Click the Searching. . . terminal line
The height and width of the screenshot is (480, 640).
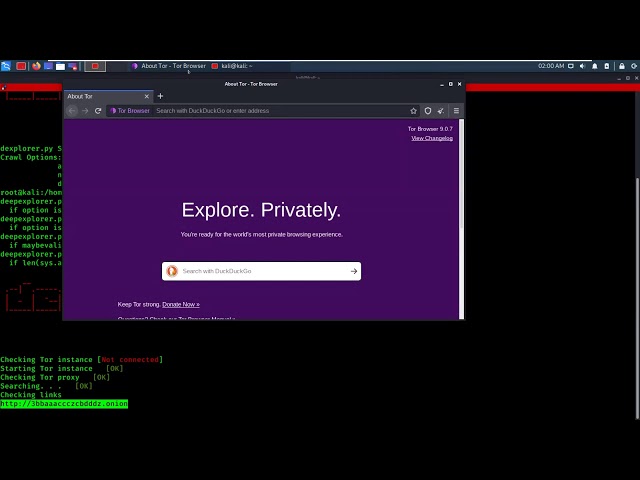[46, 386]
